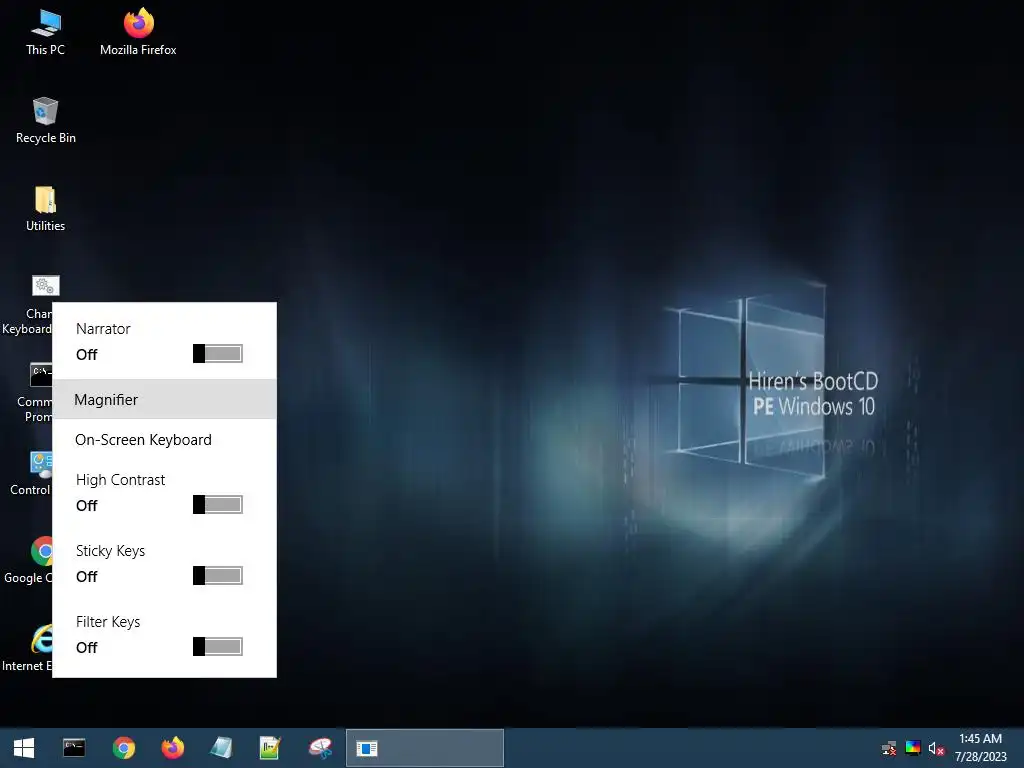Toggle the Sticky Keys switch
This screenshot has width=1024, height=768.
click(217, 575)
